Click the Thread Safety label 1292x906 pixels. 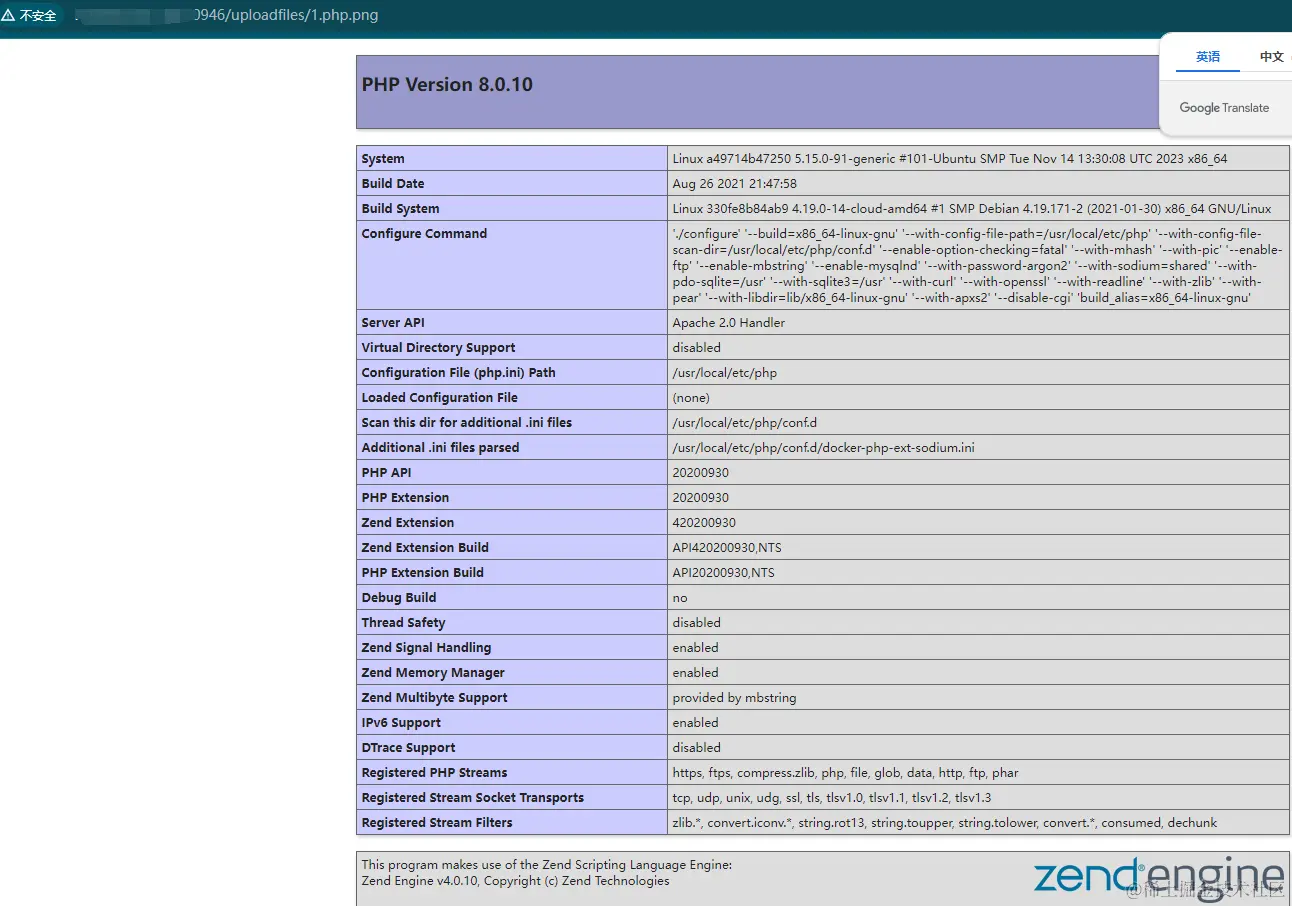point(404,623)
